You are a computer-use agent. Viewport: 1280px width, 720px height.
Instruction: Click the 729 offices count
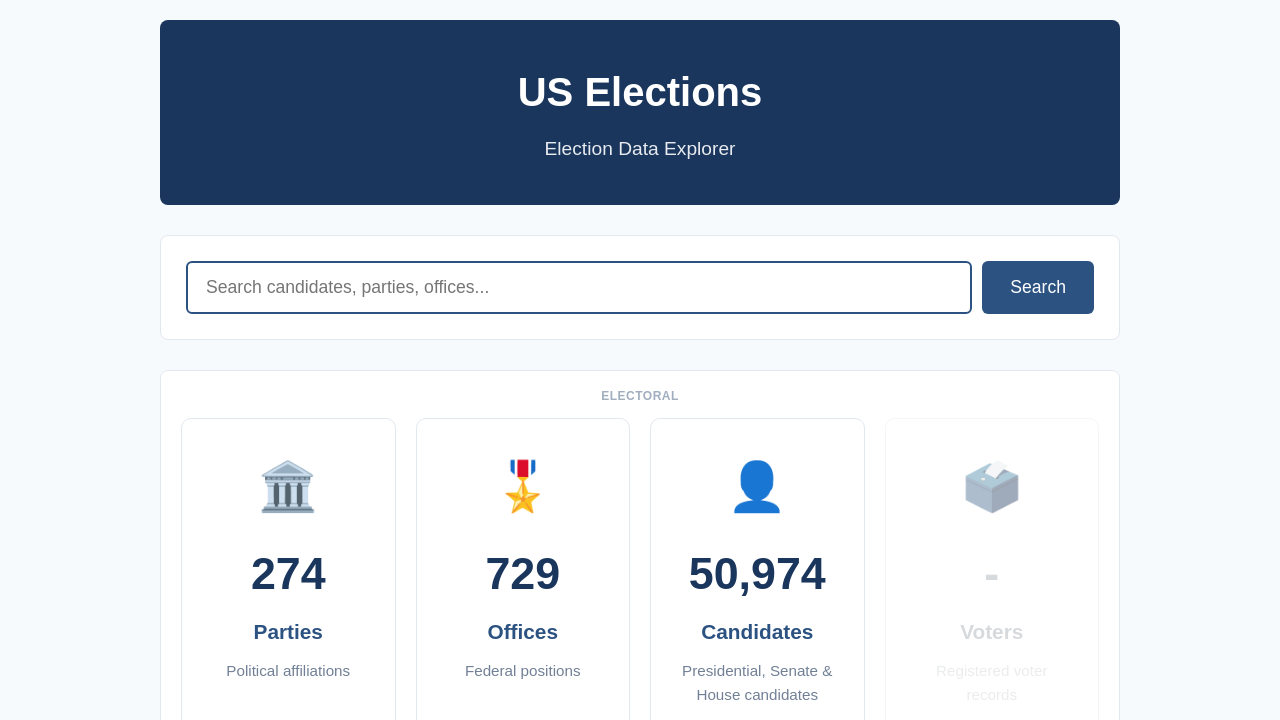point(523,574)
